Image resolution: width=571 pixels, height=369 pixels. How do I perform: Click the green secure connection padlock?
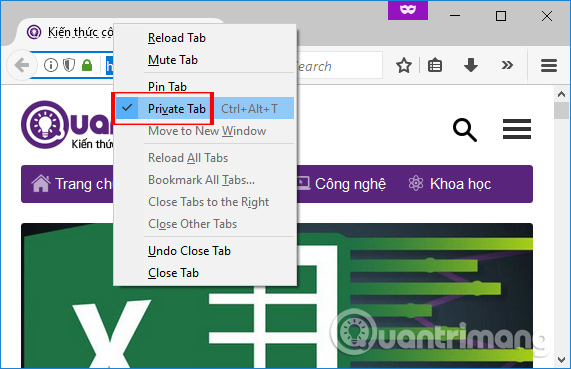click(x=87, y=66)
